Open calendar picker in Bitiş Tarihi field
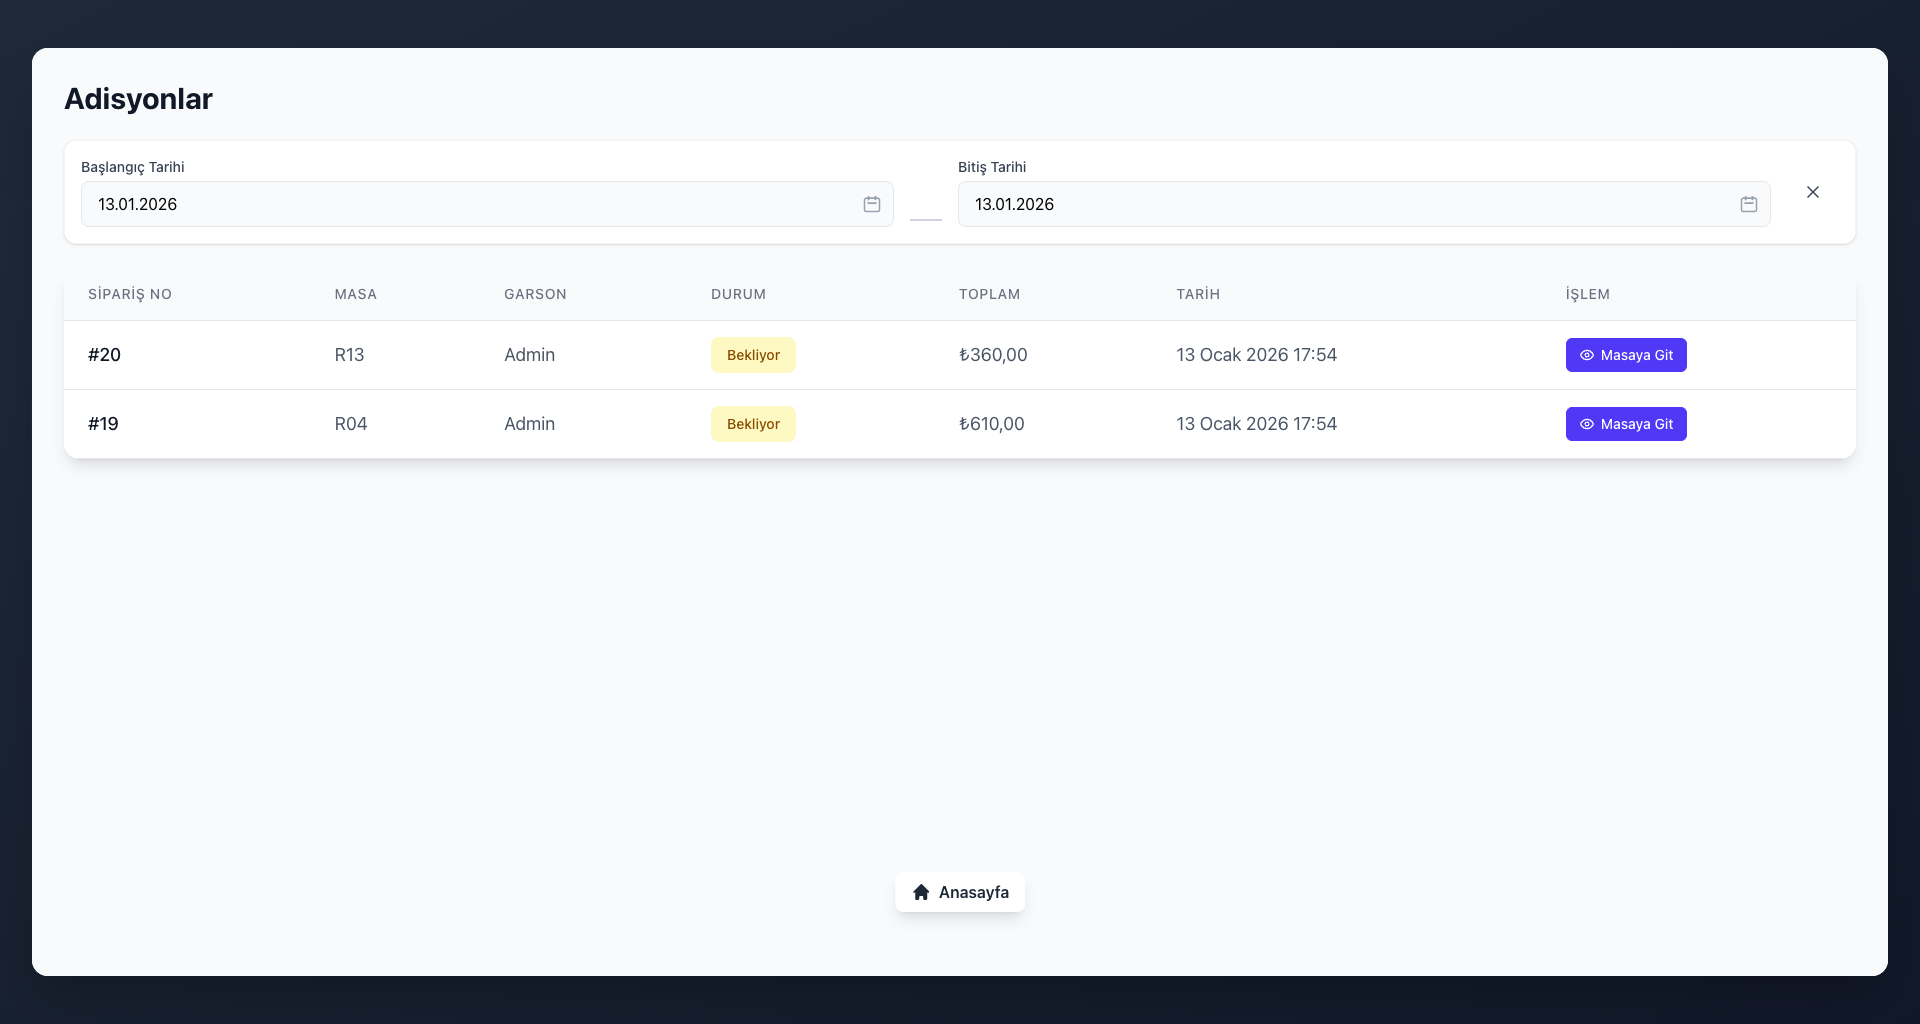The height and width of the screenshot is (1024, 1920). coord(1749,204)
